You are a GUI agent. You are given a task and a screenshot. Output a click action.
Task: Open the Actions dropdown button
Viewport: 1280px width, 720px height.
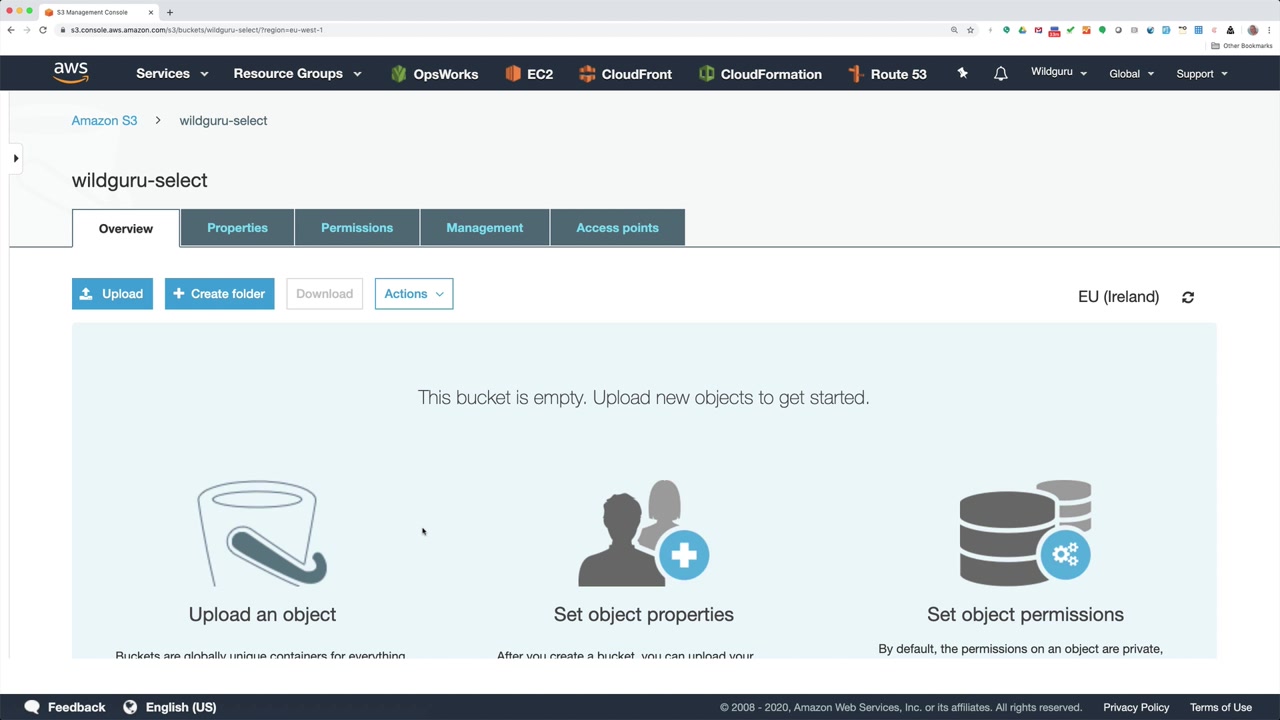pyautogui.click(x=414, y=294)
